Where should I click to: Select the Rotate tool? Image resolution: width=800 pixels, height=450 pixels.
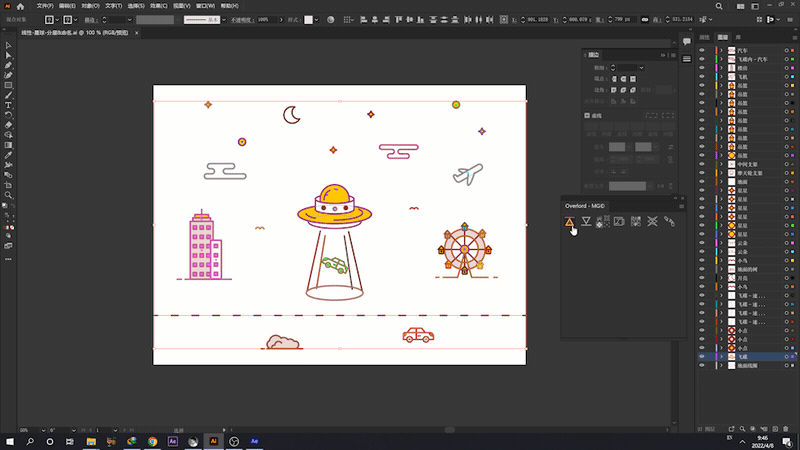pos(8,115)
